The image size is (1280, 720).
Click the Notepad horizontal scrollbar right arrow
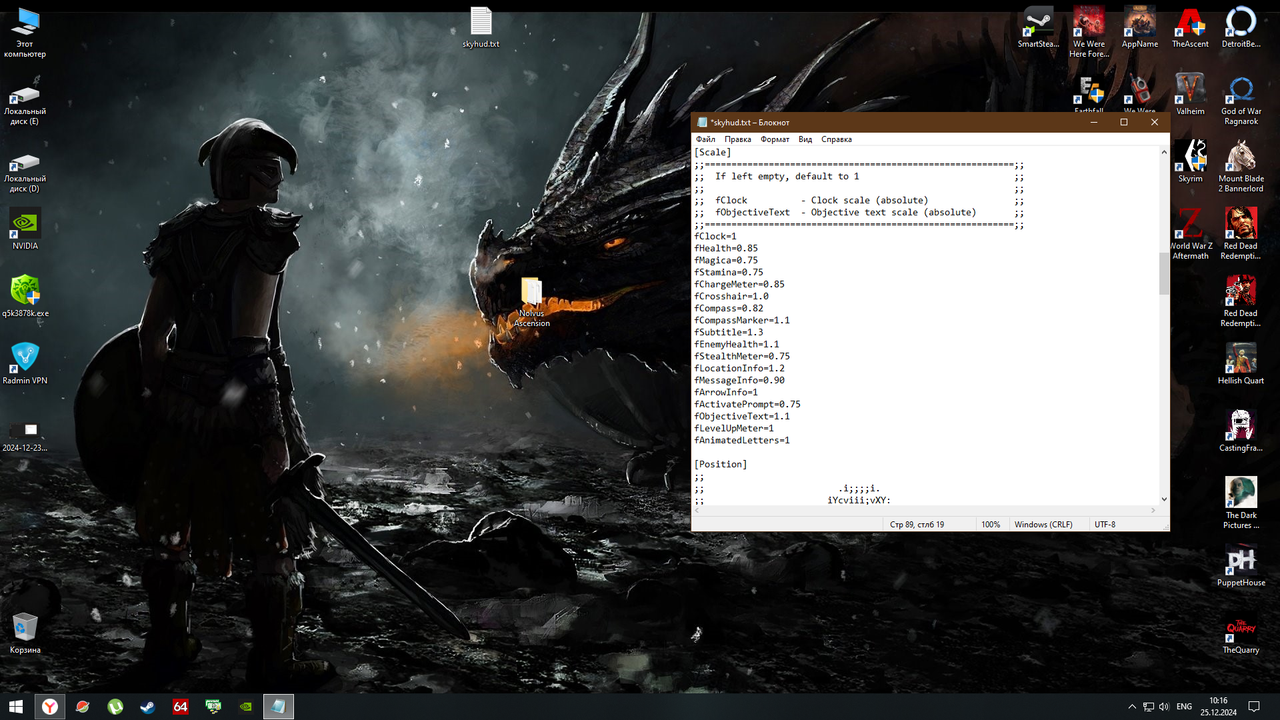1153,511
